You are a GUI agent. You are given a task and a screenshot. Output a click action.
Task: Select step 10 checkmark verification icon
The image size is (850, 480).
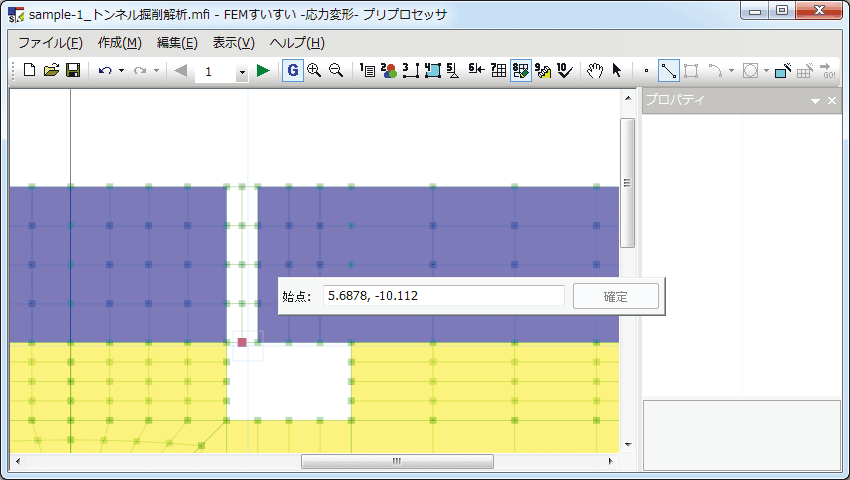(565, 71)
